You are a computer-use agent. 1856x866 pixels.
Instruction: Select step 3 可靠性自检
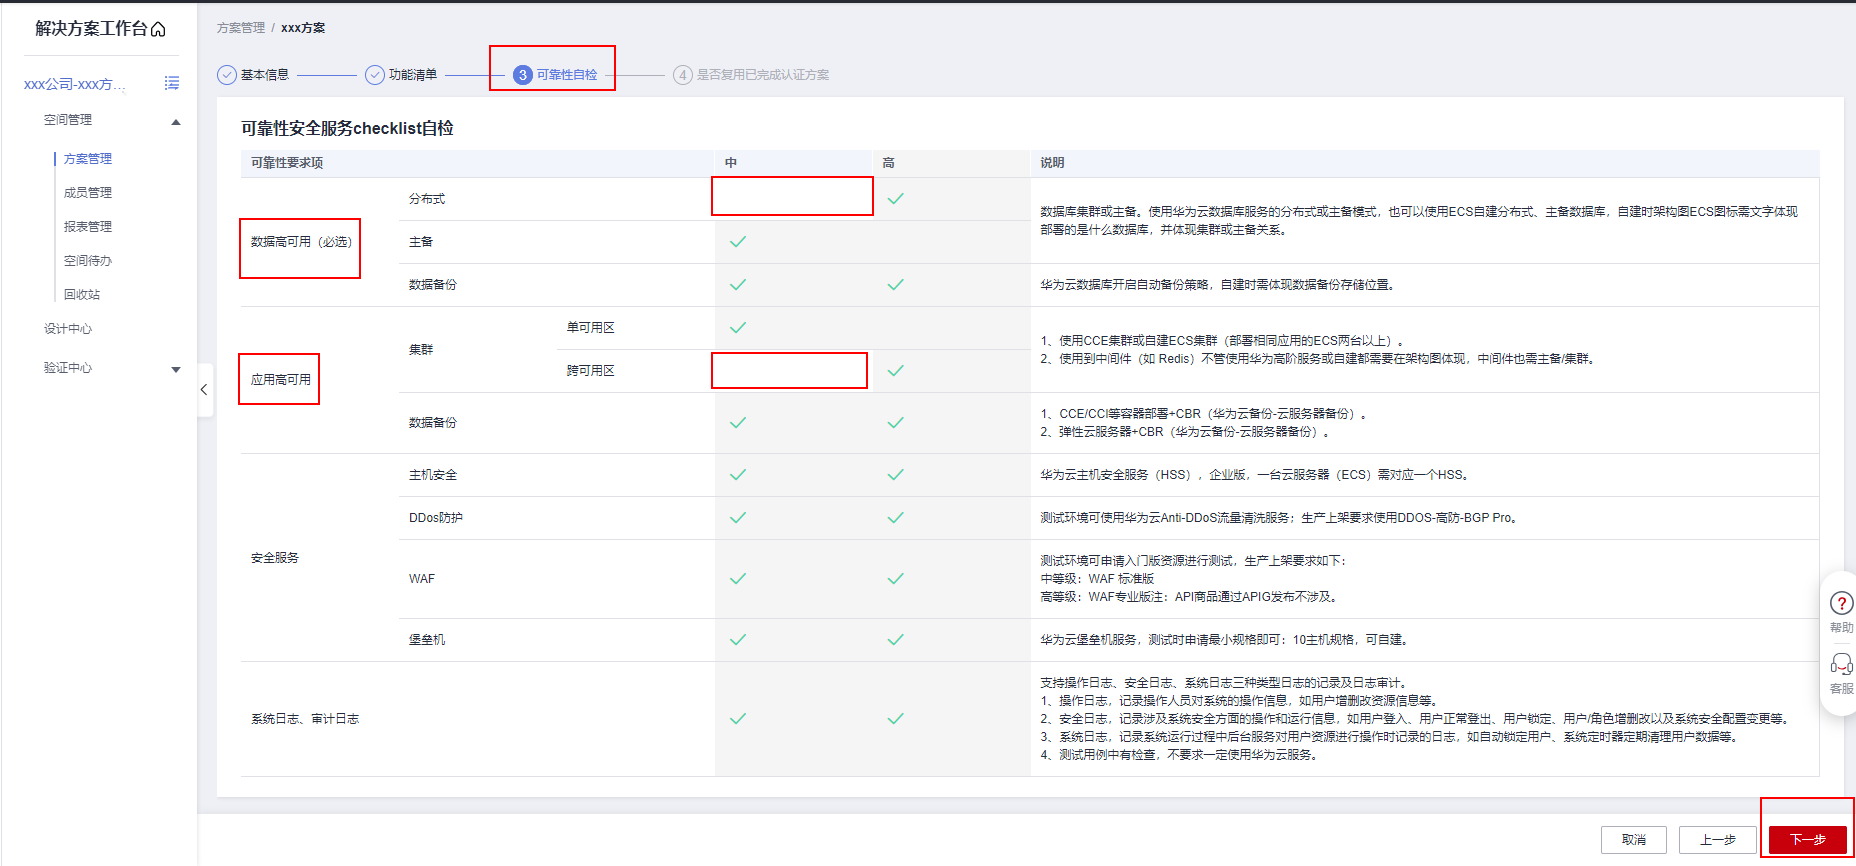555,75
